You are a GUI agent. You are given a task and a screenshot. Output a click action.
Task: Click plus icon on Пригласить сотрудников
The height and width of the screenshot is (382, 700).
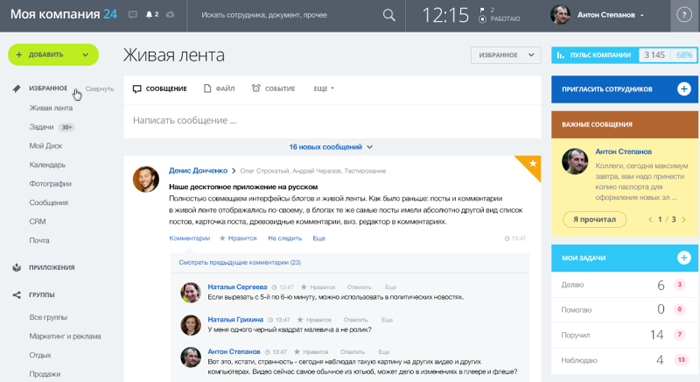click(684, 89)
